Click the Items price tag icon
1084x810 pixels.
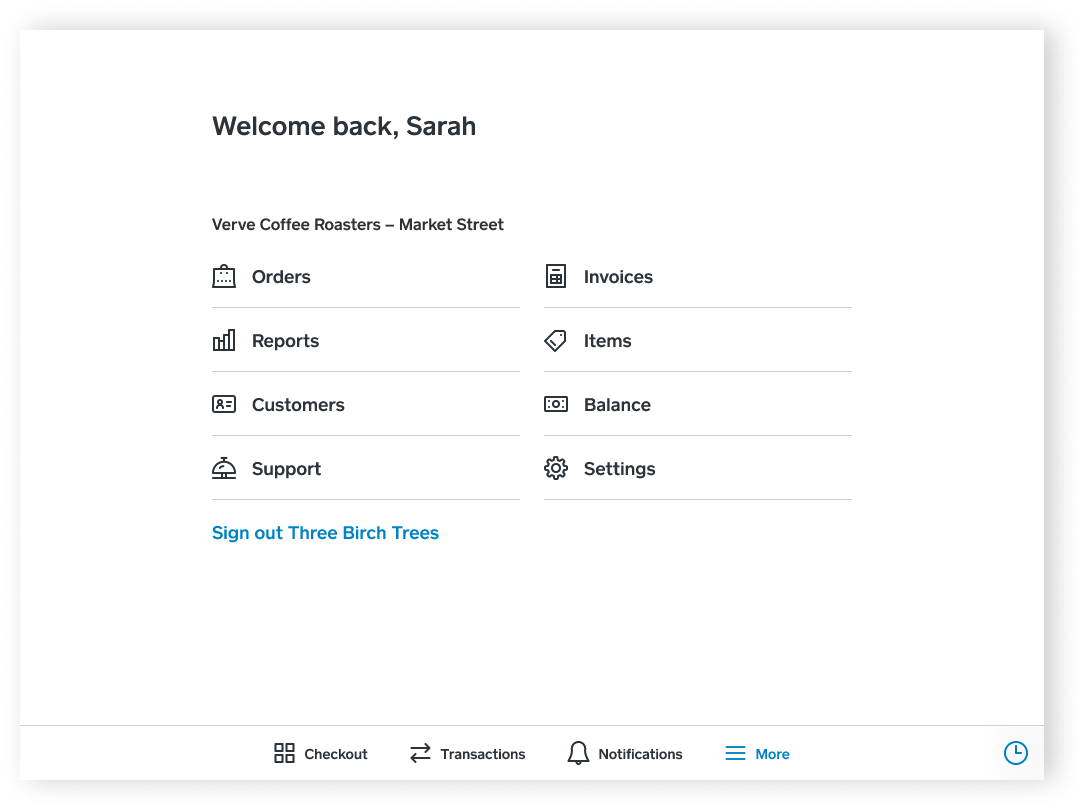pyautogui.click(x=555, y=340)
